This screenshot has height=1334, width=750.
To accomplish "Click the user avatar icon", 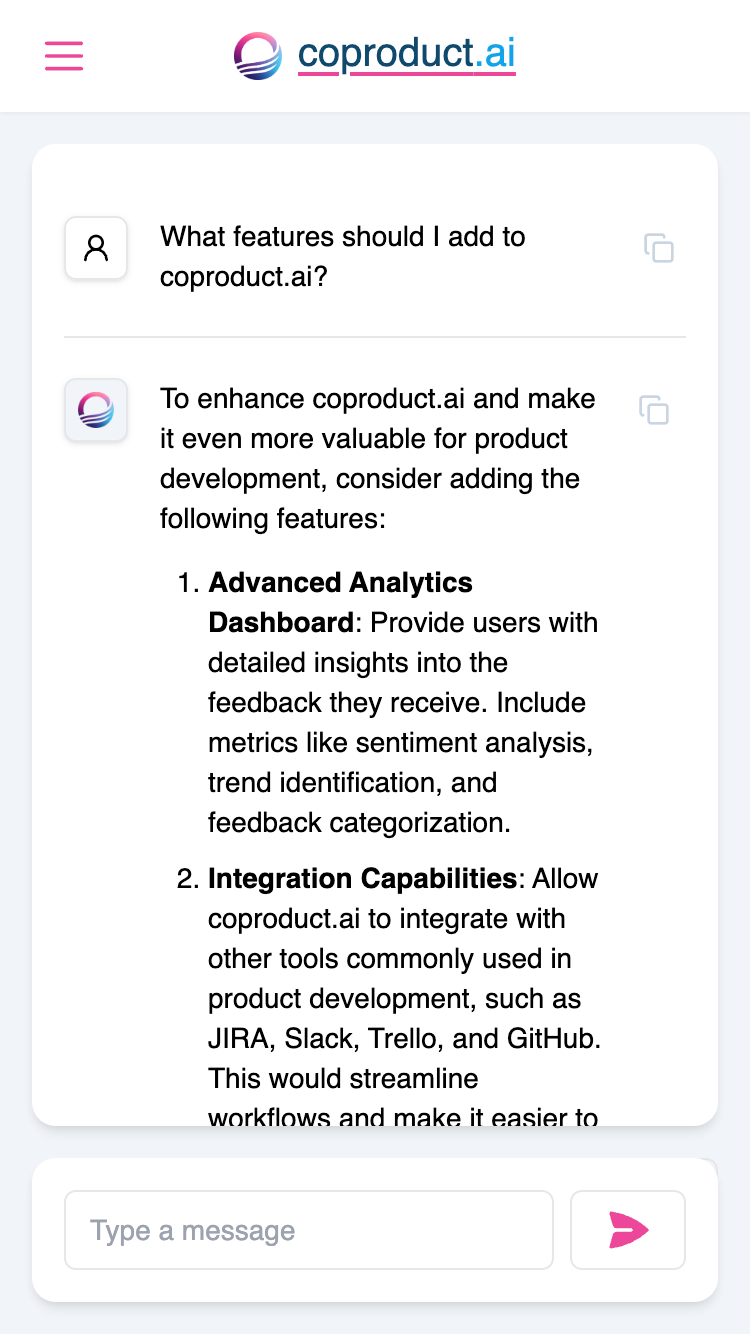I will [x=96, y=248].
